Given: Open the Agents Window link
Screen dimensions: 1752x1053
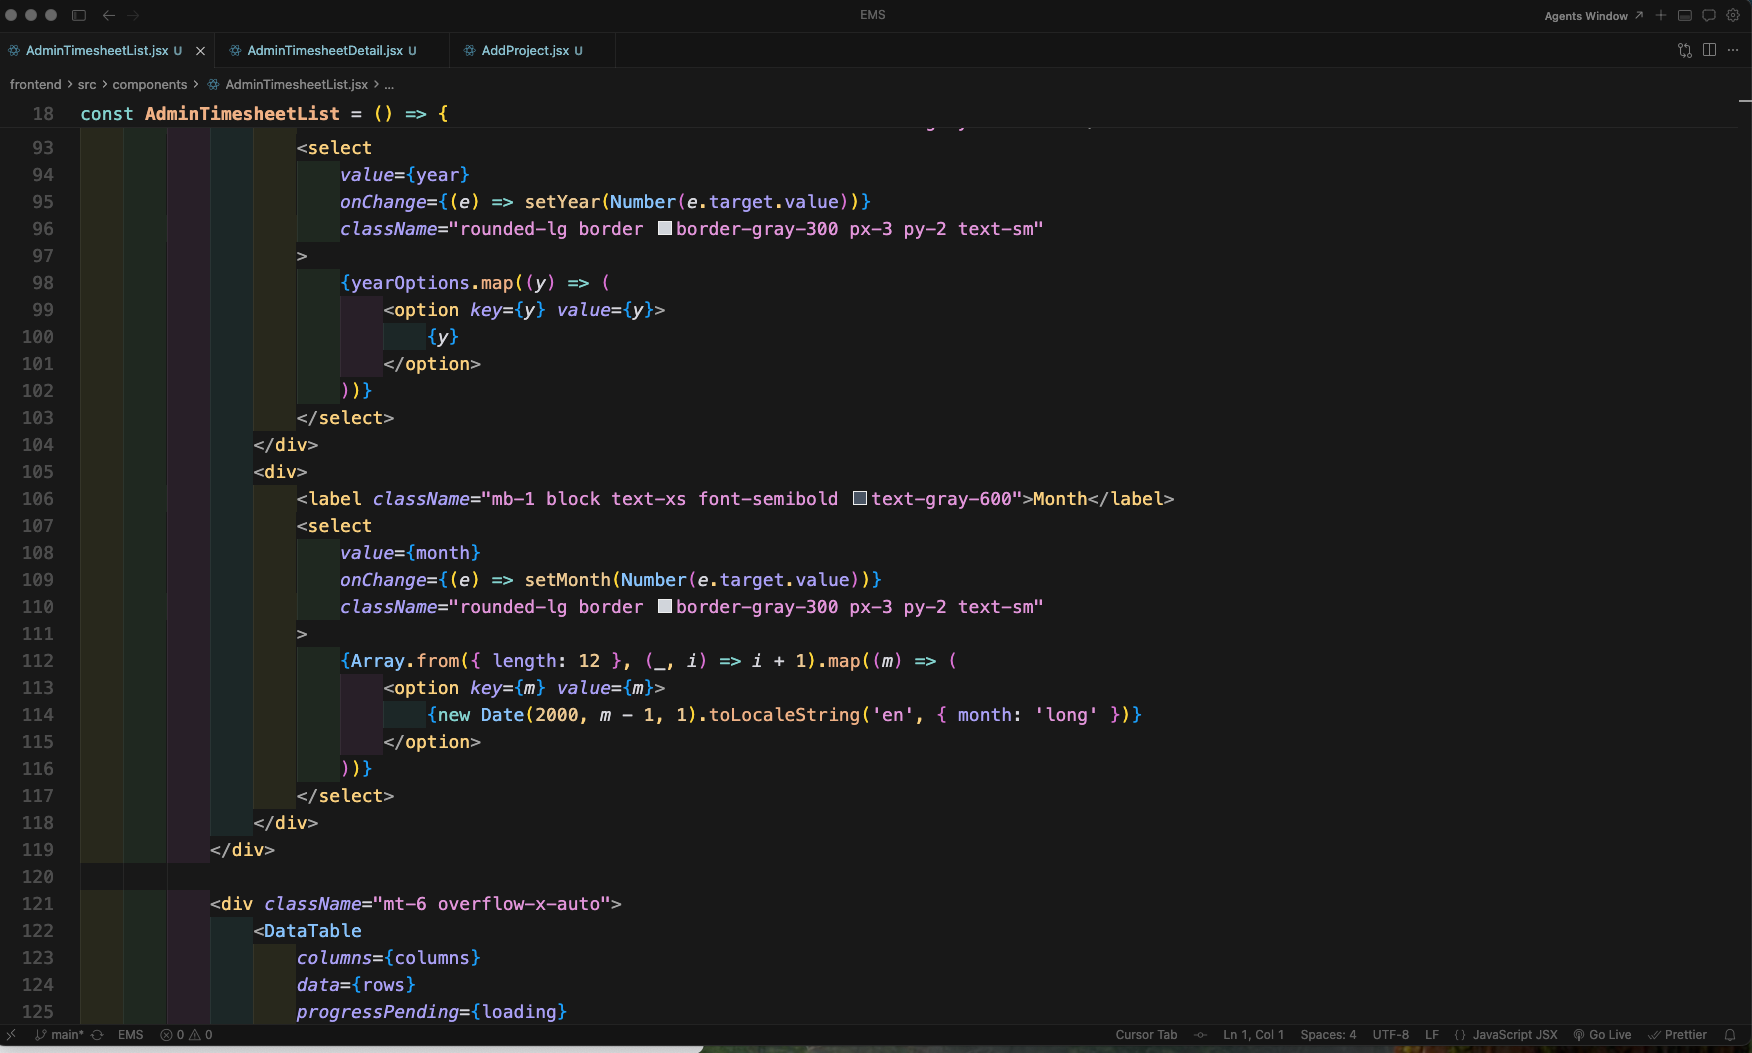Looking at the screenshot, I should [x=1593, y=16].
